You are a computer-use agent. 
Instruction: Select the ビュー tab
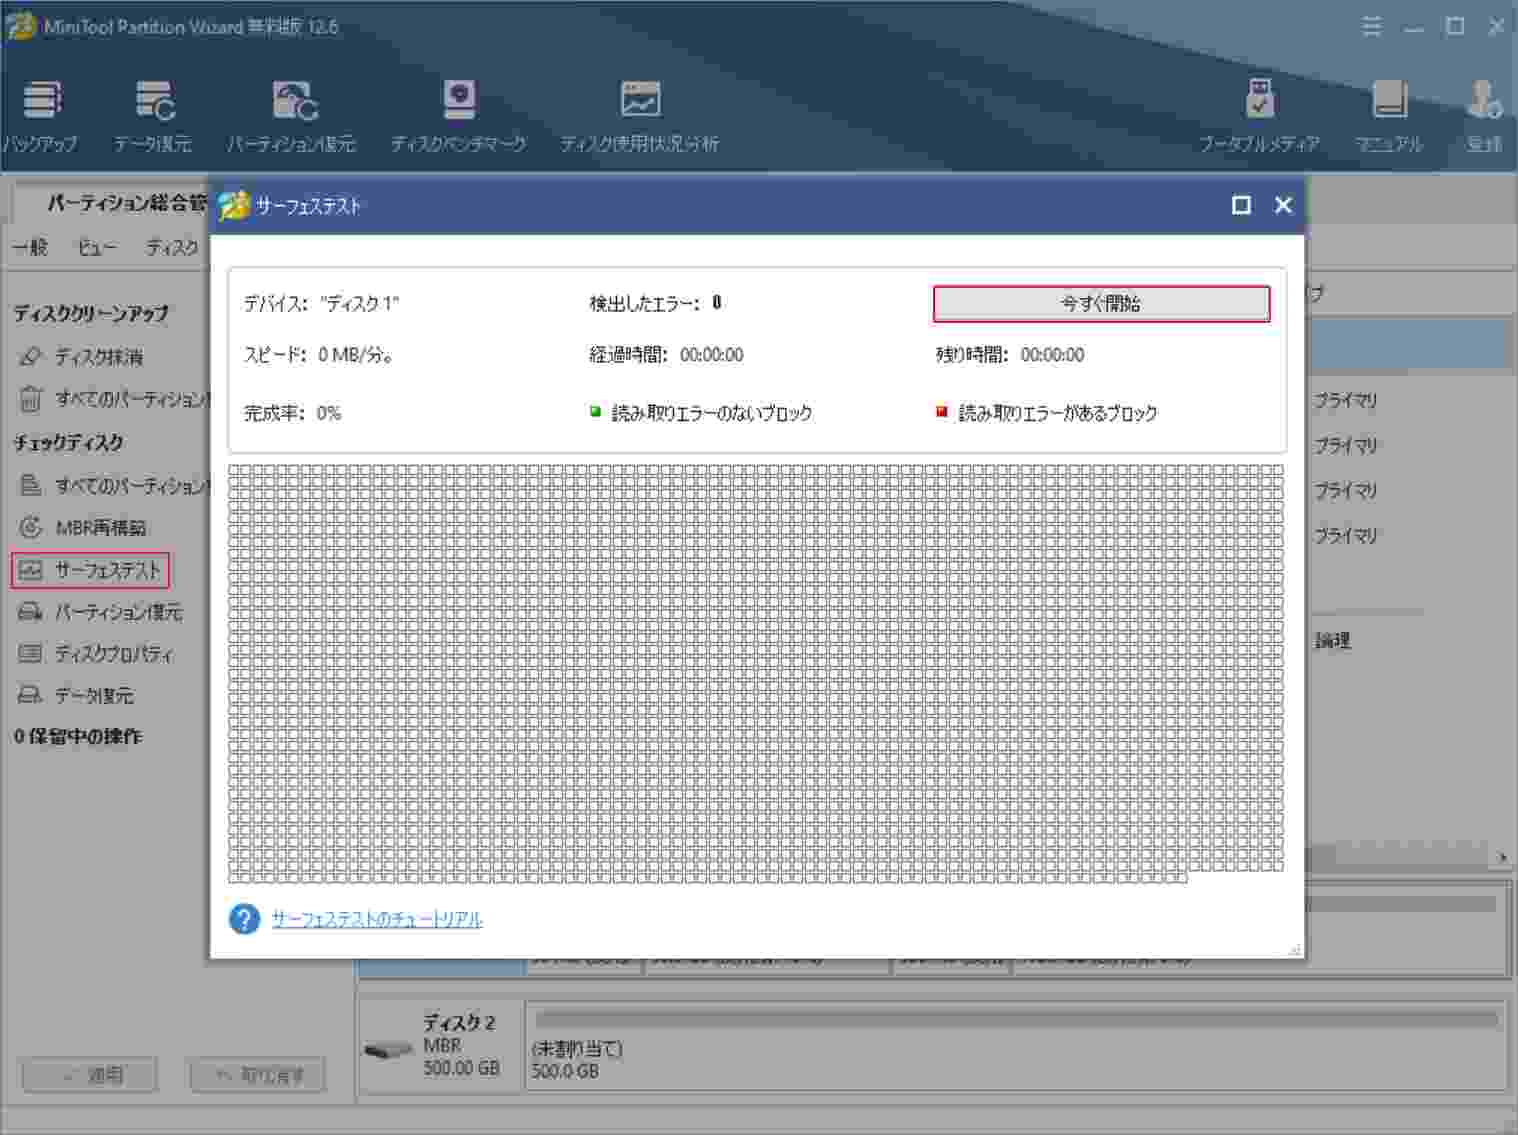coord(96,247)
